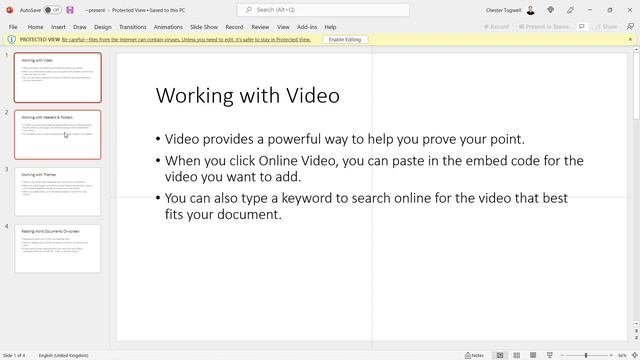This screenshot has height=360, width=640.
Task: Click Enable Editing button
Action: pos(345,40)
